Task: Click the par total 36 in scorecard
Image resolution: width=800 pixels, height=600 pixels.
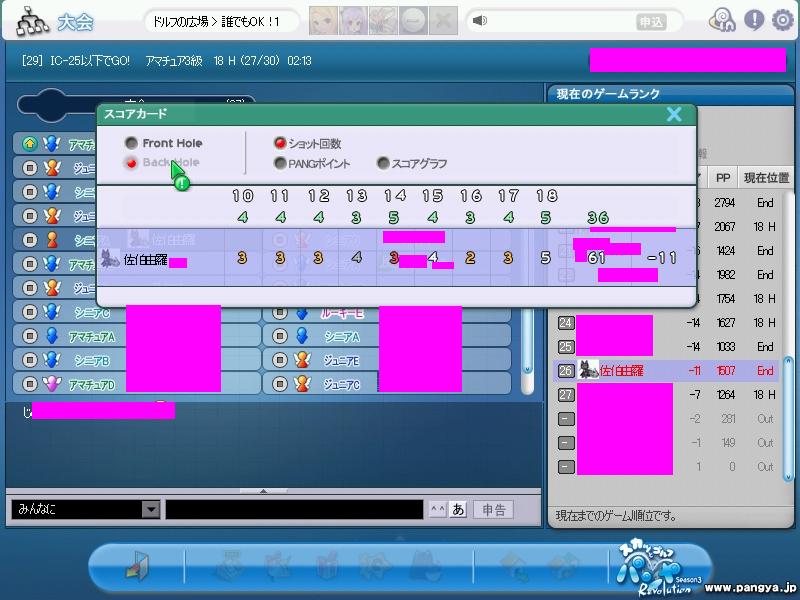Action: [597, 218]
